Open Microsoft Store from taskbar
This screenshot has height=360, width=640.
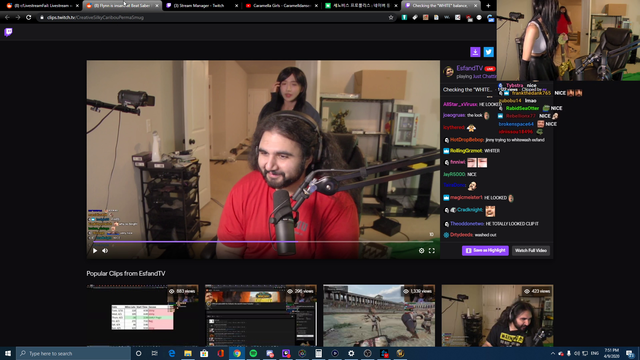point(204,353)
